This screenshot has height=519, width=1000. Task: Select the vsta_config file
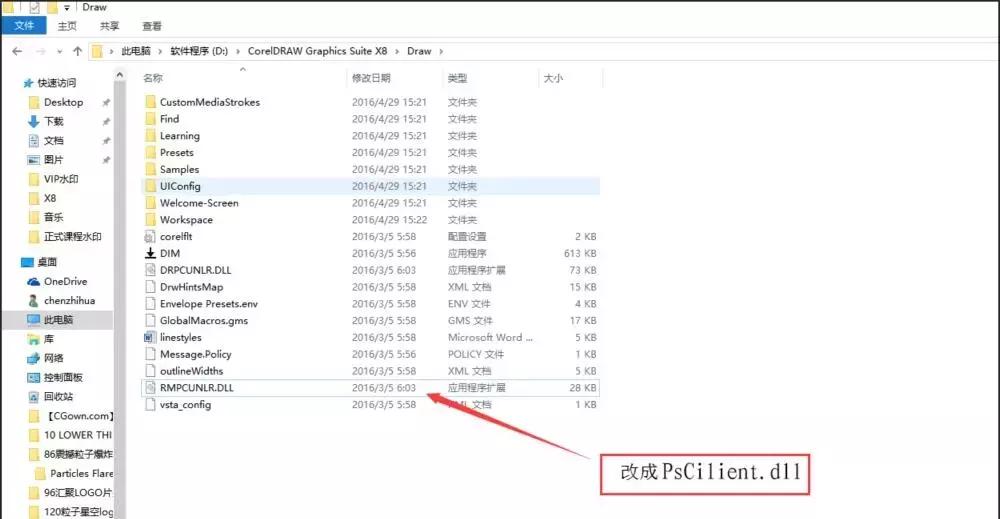click(185, 404)
